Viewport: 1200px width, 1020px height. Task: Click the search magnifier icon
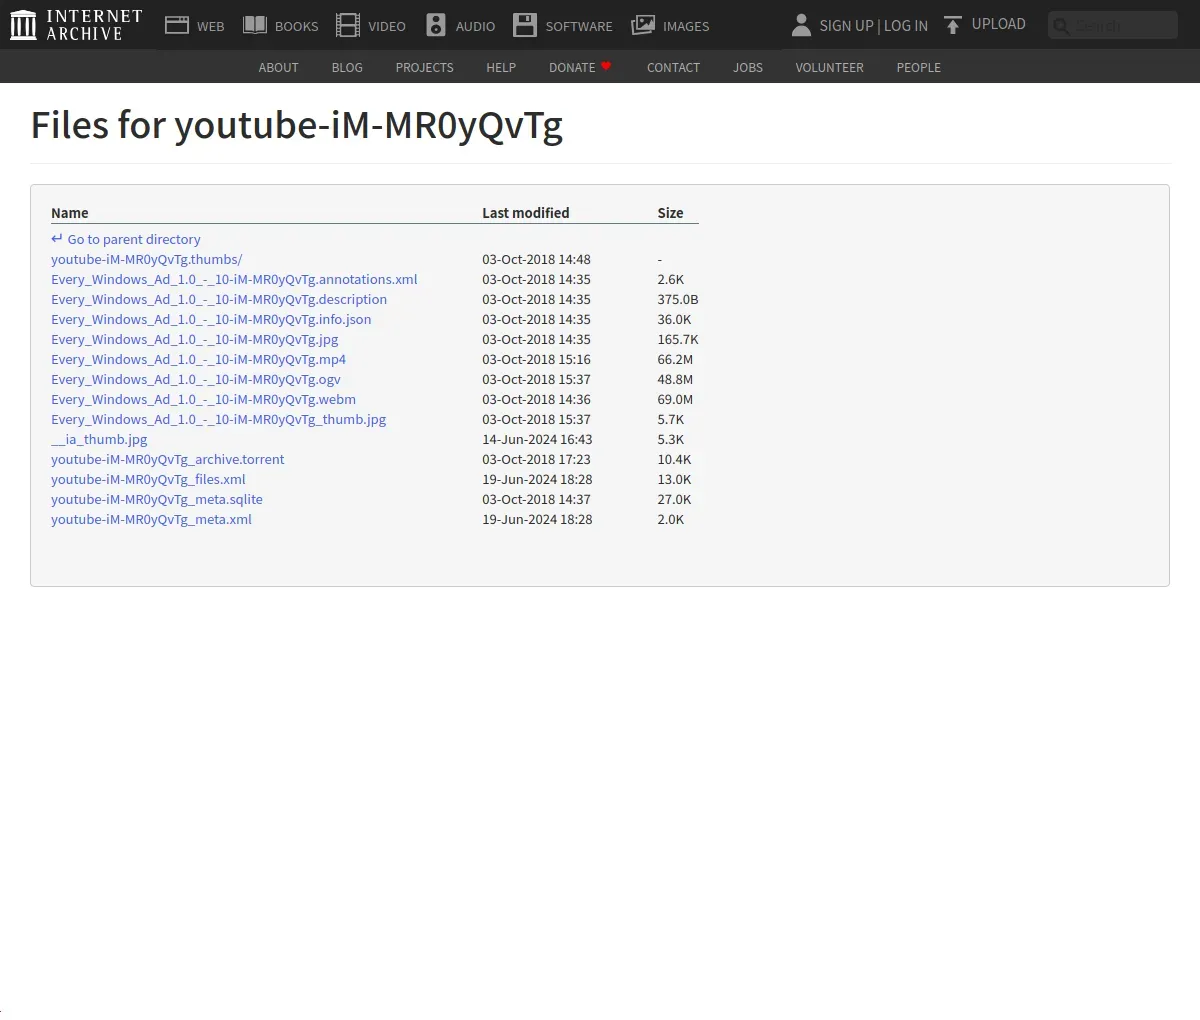(1062, 26)
